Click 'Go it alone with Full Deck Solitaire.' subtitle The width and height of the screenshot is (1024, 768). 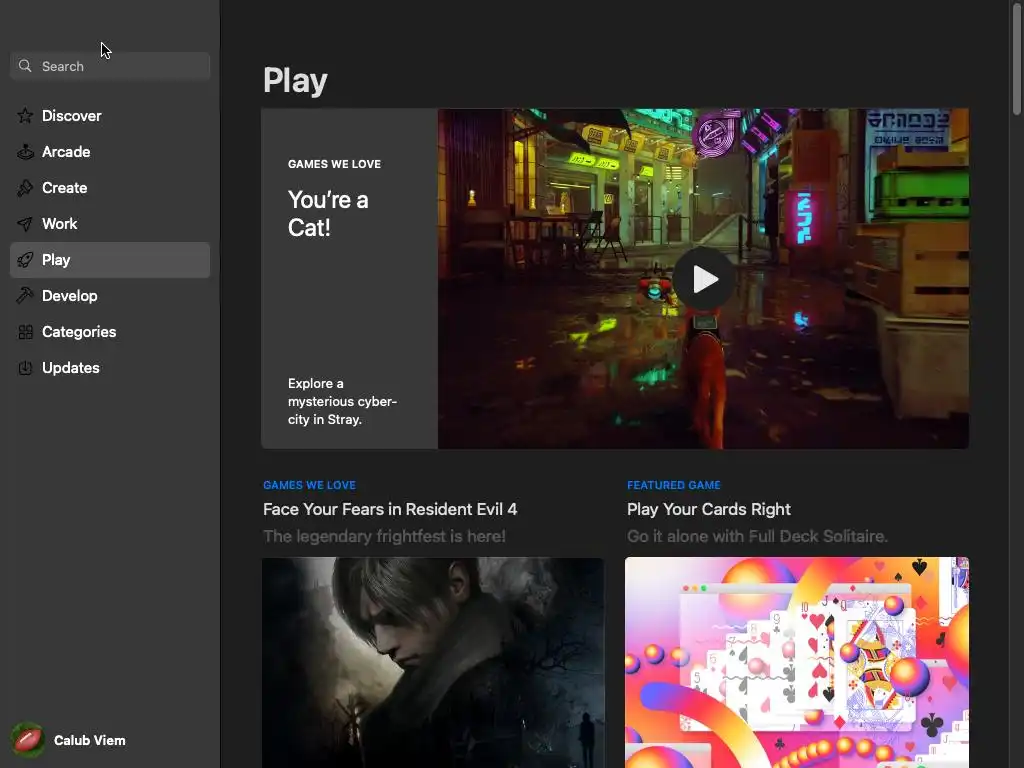[x=758, y=537]
